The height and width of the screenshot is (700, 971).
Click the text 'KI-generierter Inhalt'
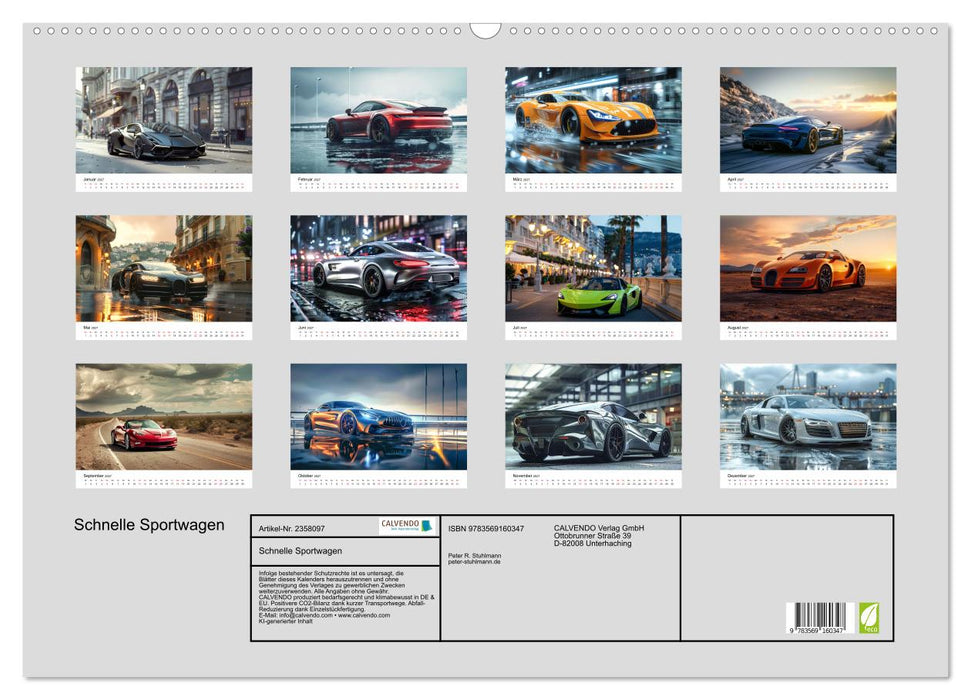pos(285,621)
